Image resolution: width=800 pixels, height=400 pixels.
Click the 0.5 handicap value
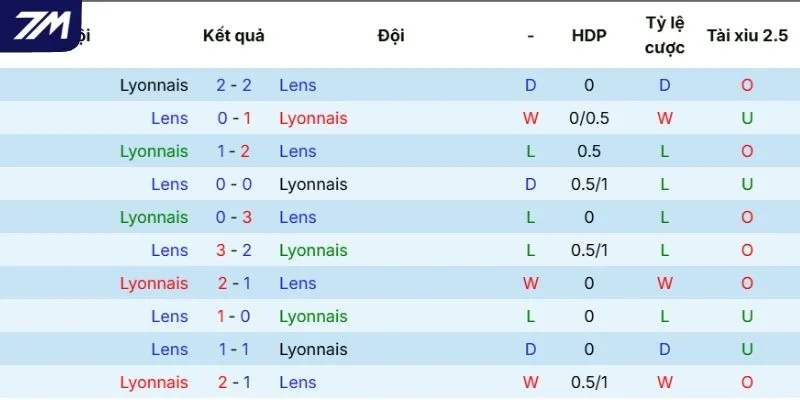[x=589, y=152]
